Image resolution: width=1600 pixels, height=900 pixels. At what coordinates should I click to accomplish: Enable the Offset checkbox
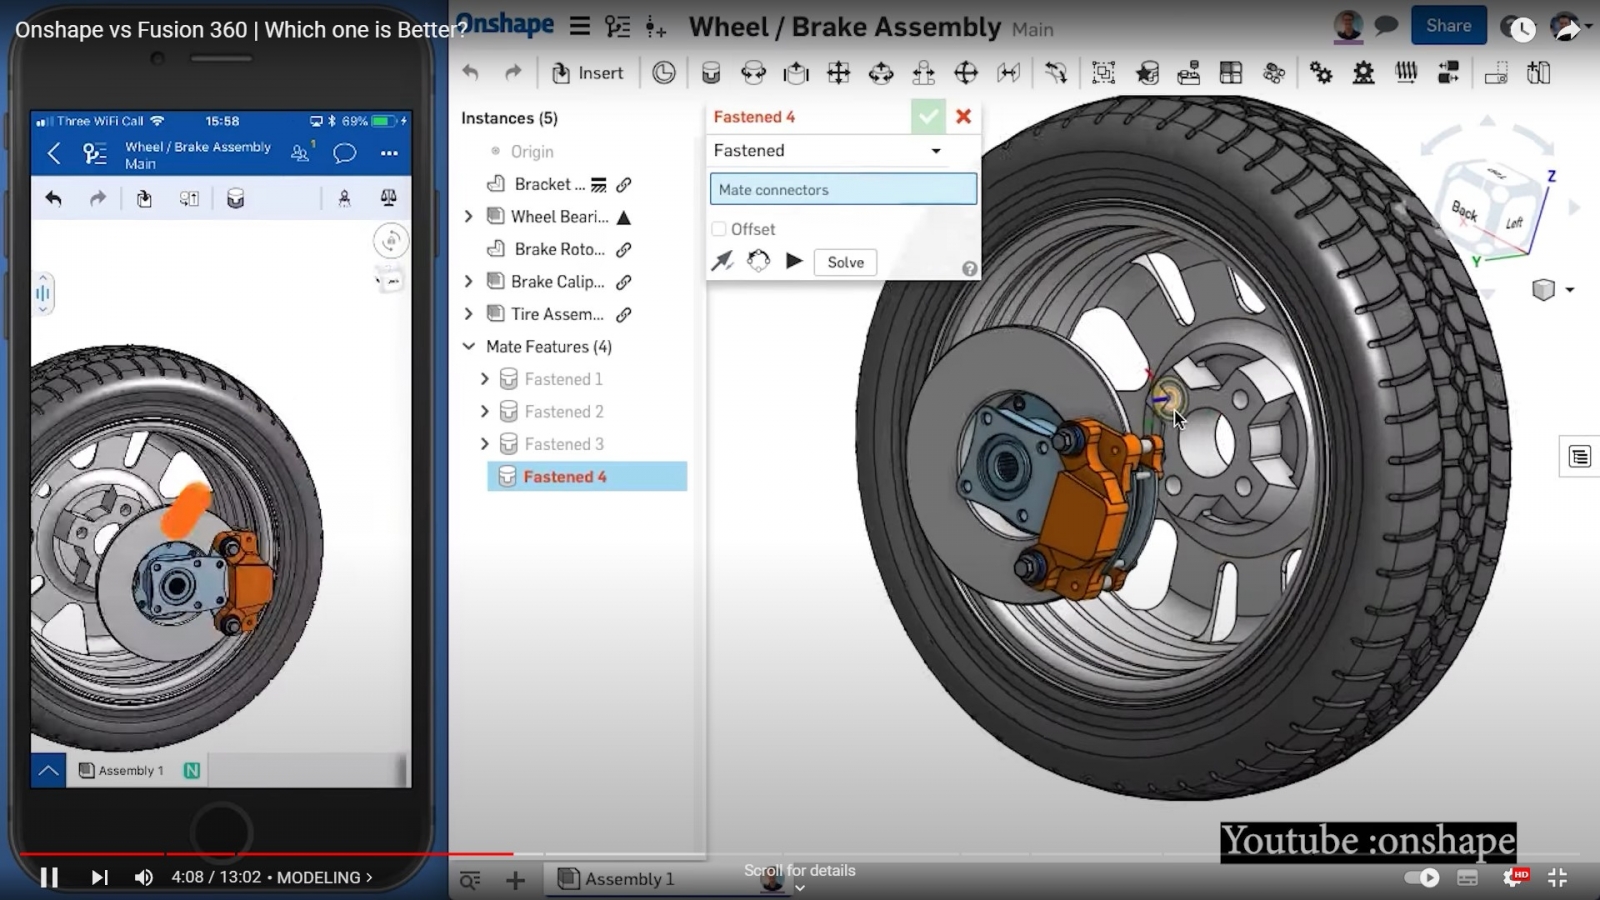pyautogui.click(x=718, y=228)
